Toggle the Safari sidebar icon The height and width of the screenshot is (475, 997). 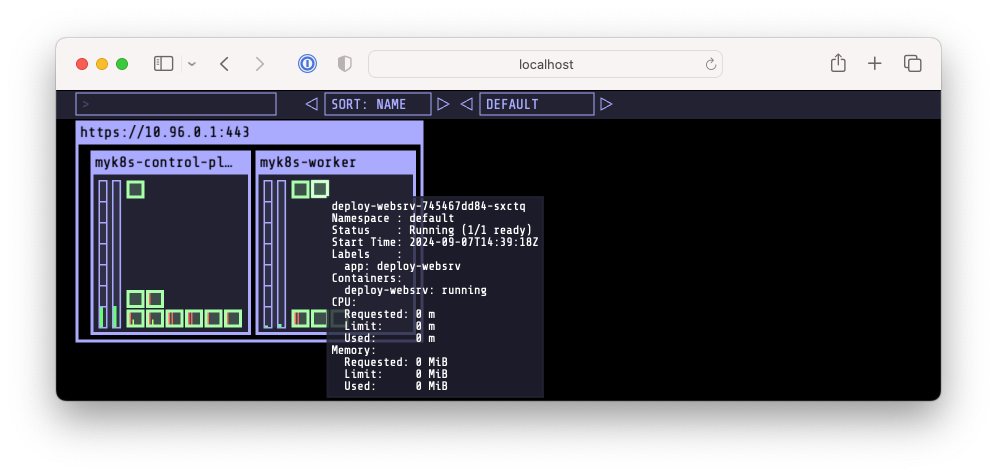click(x=163, y=64)
